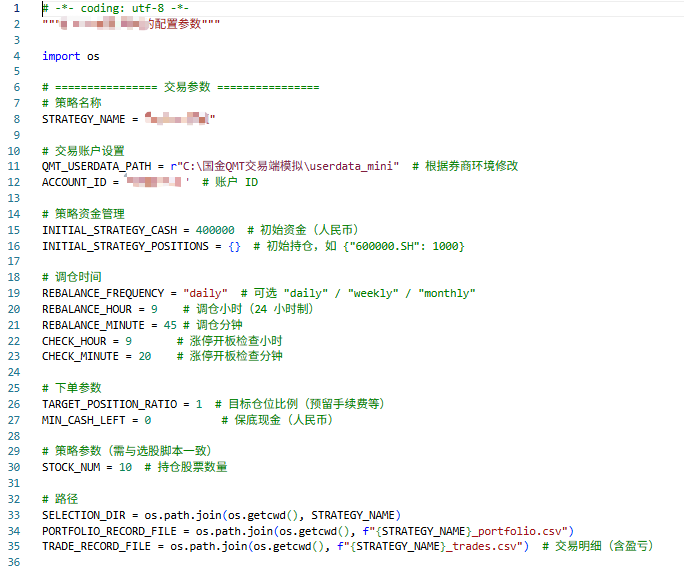Click the REBALANCE_HOUR variable name
The height and width of the screenshot is (578, 684).
(x=87, y=309)
